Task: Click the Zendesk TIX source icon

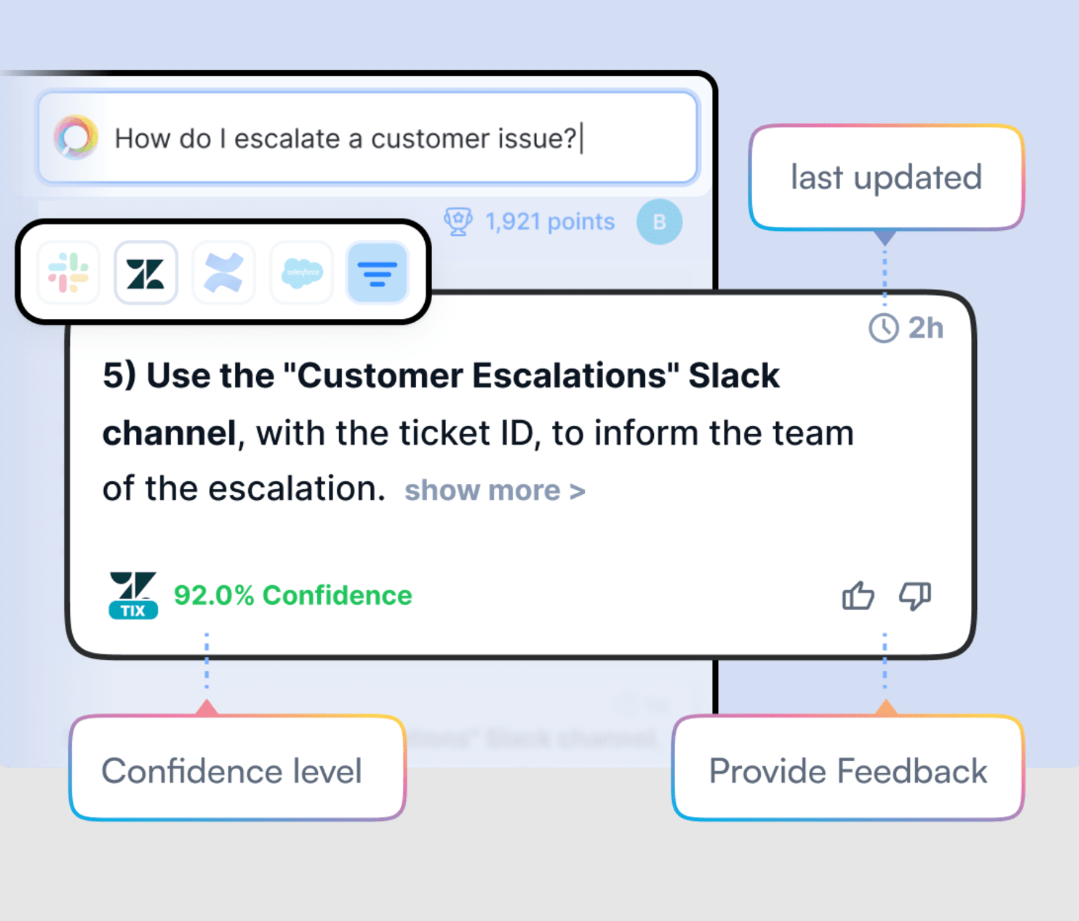Action: point(133,595)
